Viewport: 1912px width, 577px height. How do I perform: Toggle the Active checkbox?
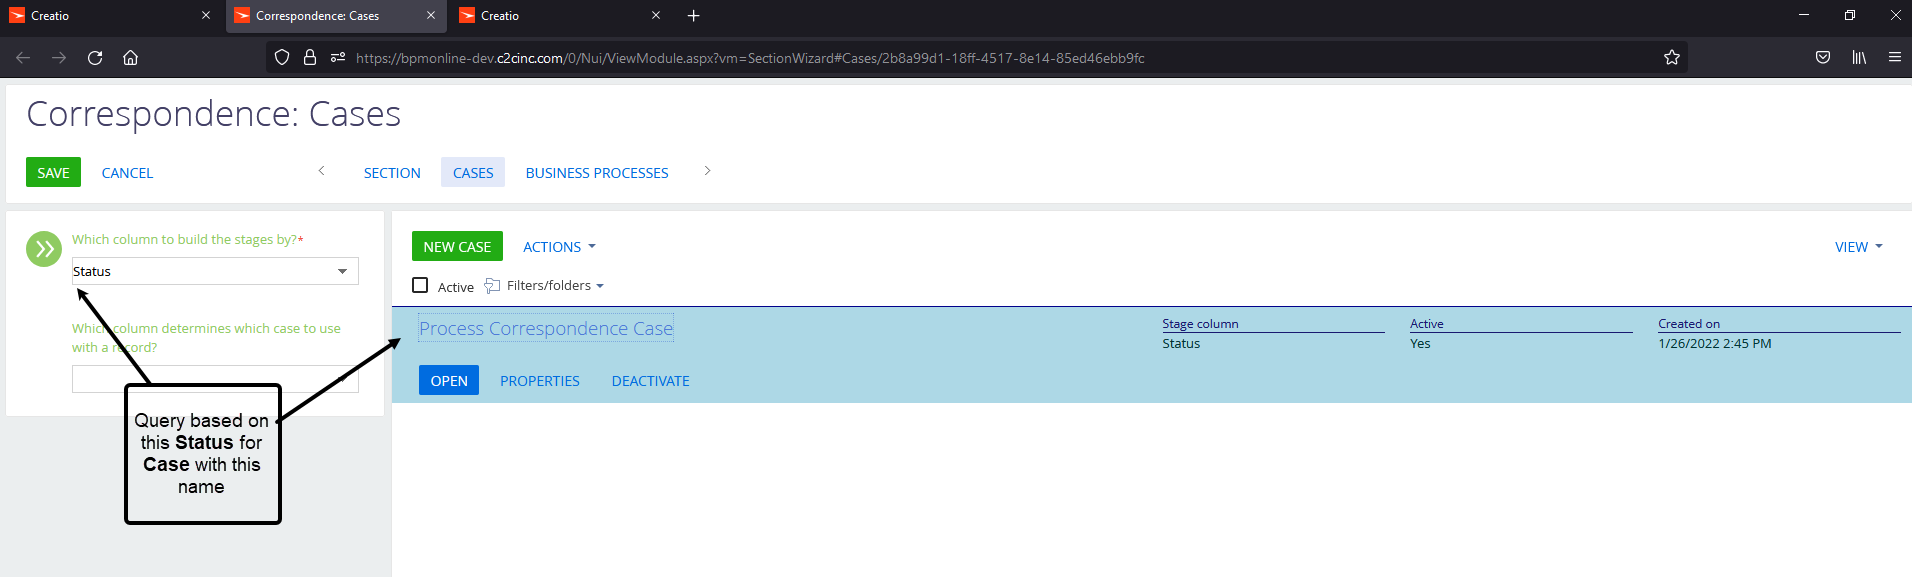click(x=420, y=285)
